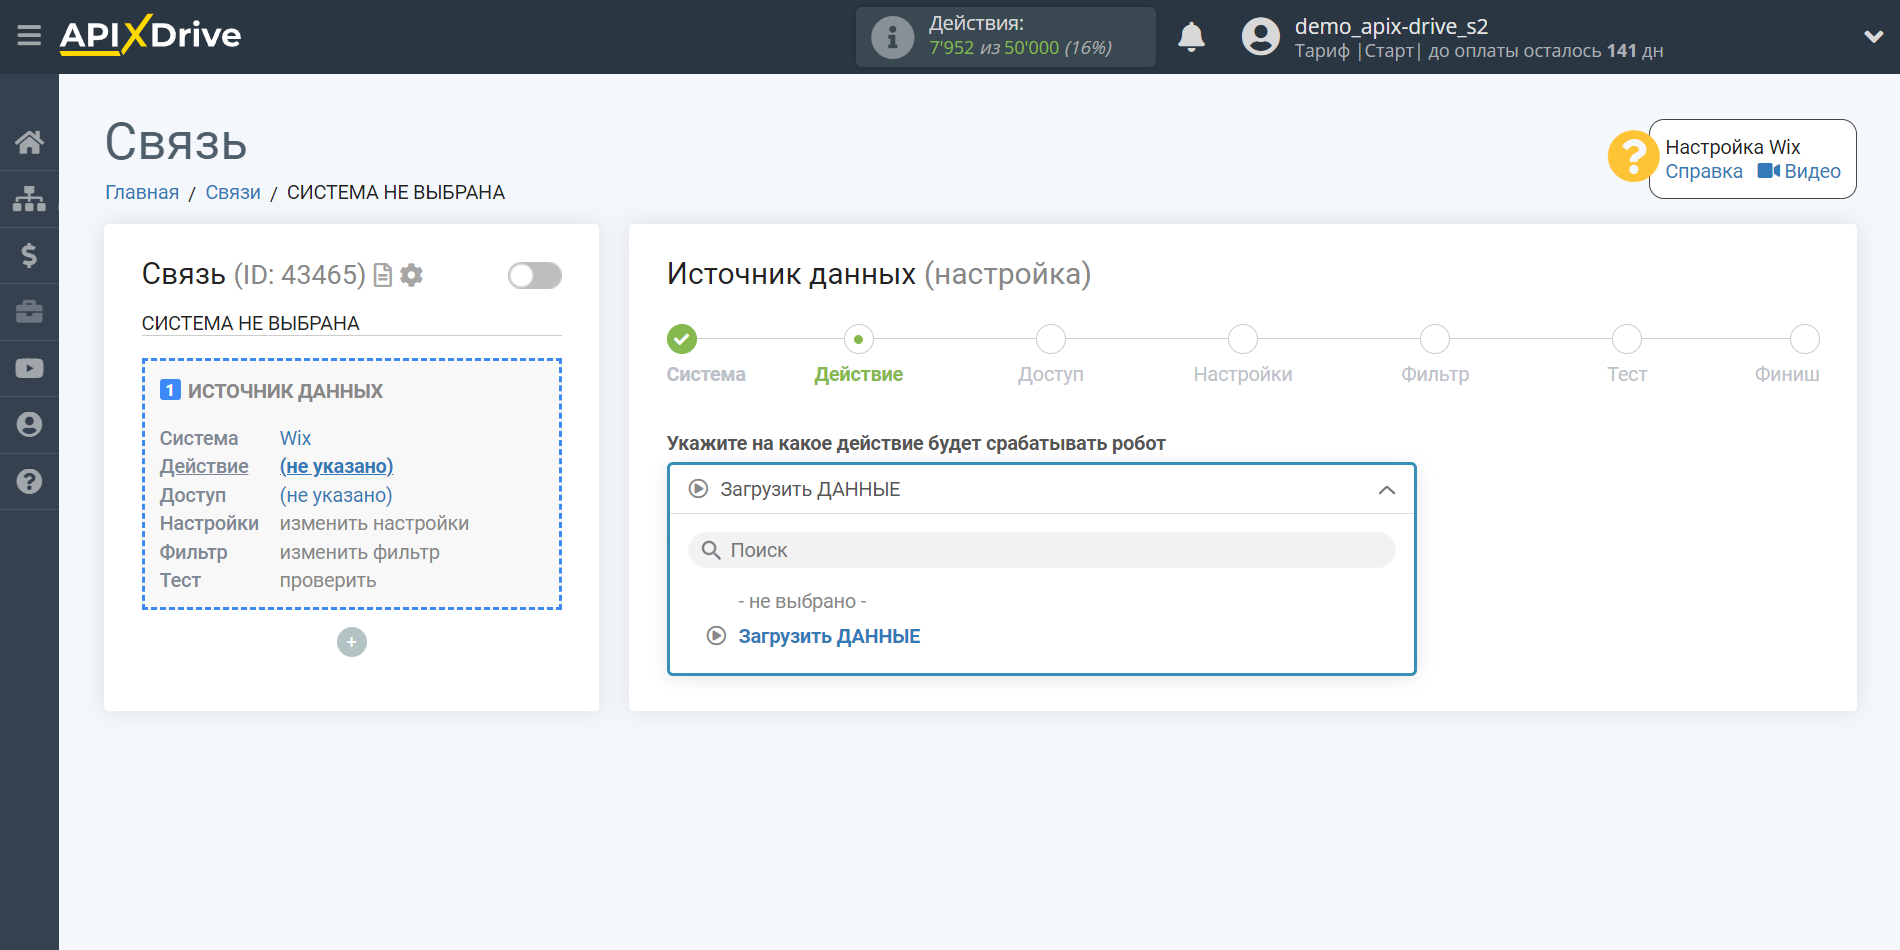The image size is (1900, 950).
Task: Click проверить text
Action: [328, 580]
